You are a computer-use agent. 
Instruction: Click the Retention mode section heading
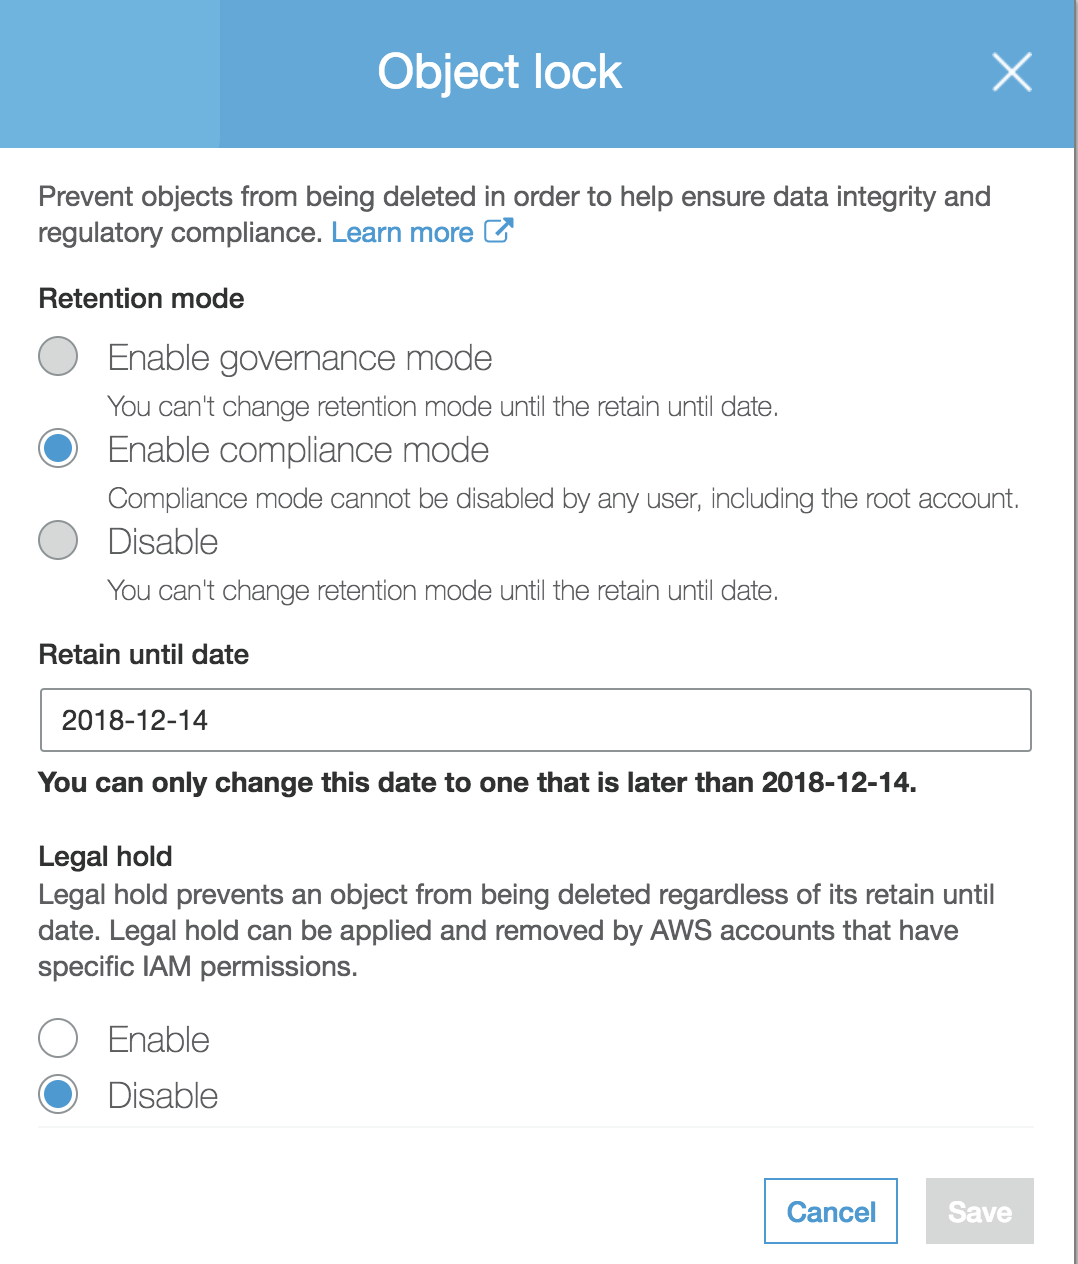[140, 298]
